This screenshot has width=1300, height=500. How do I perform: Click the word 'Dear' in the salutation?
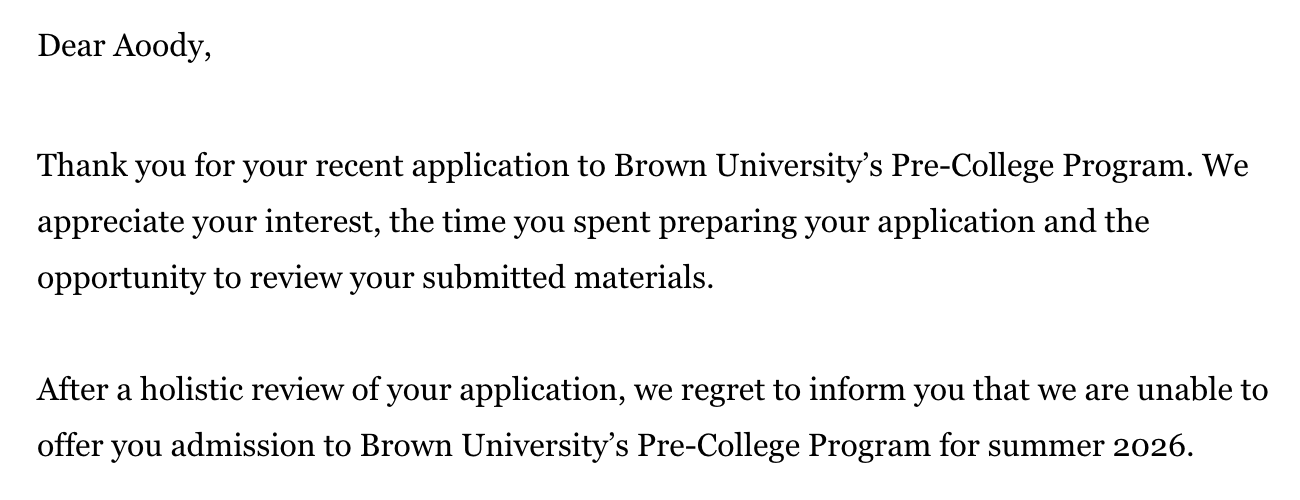pyautogui.click(x=71, y=47)
